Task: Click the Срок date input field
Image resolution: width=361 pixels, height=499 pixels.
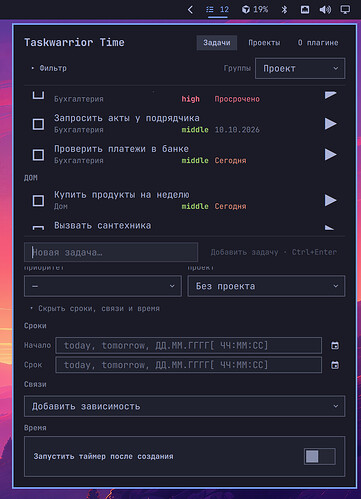Action: [x=188, y=365]
